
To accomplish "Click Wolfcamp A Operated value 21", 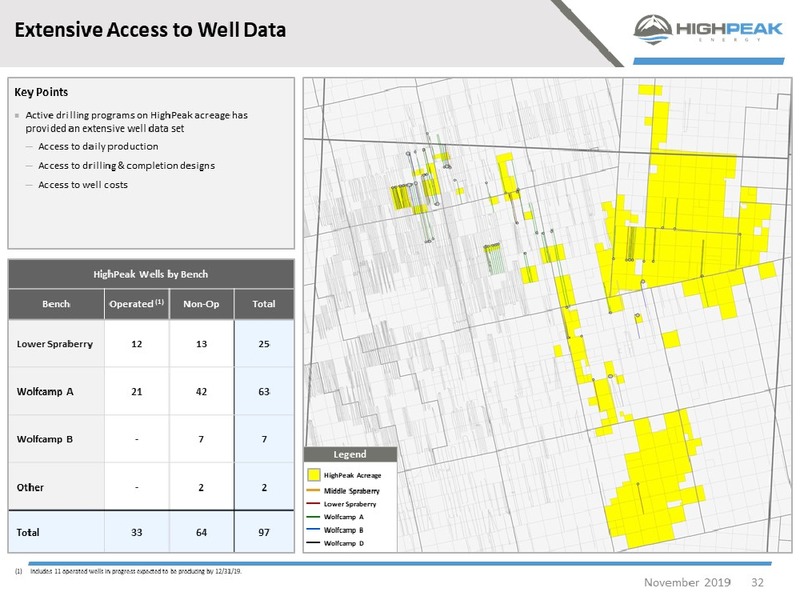I will coord(136,392).
